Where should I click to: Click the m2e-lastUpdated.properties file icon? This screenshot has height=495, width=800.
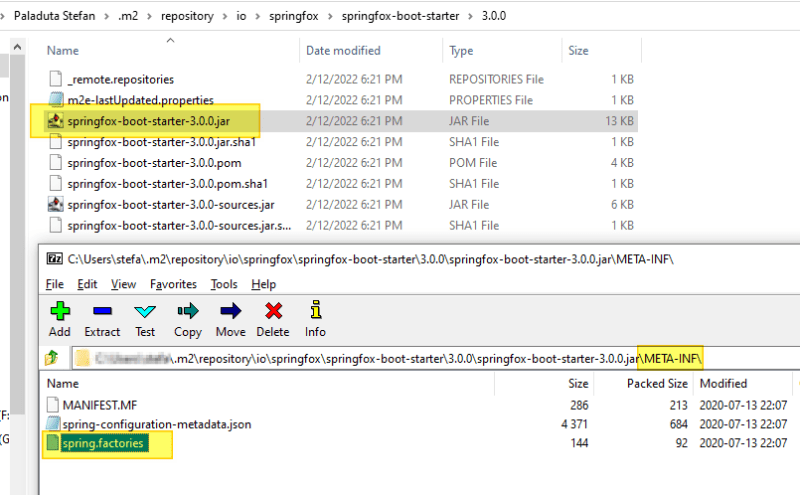(56, 100)
